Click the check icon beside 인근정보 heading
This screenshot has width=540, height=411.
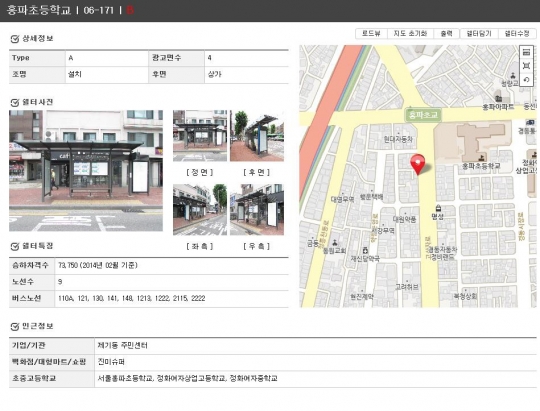click(14, 327)
